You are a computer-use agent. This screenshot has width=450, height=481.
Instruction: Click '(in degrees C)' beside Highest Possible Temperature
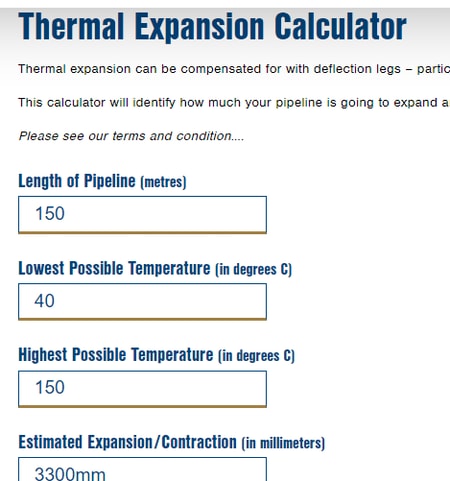tap(256, 356)
